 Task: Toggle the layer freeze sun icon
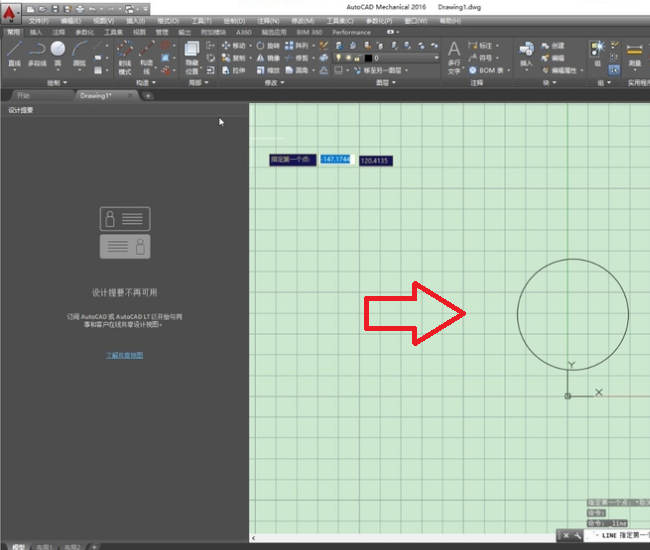[x=349, y=58]
